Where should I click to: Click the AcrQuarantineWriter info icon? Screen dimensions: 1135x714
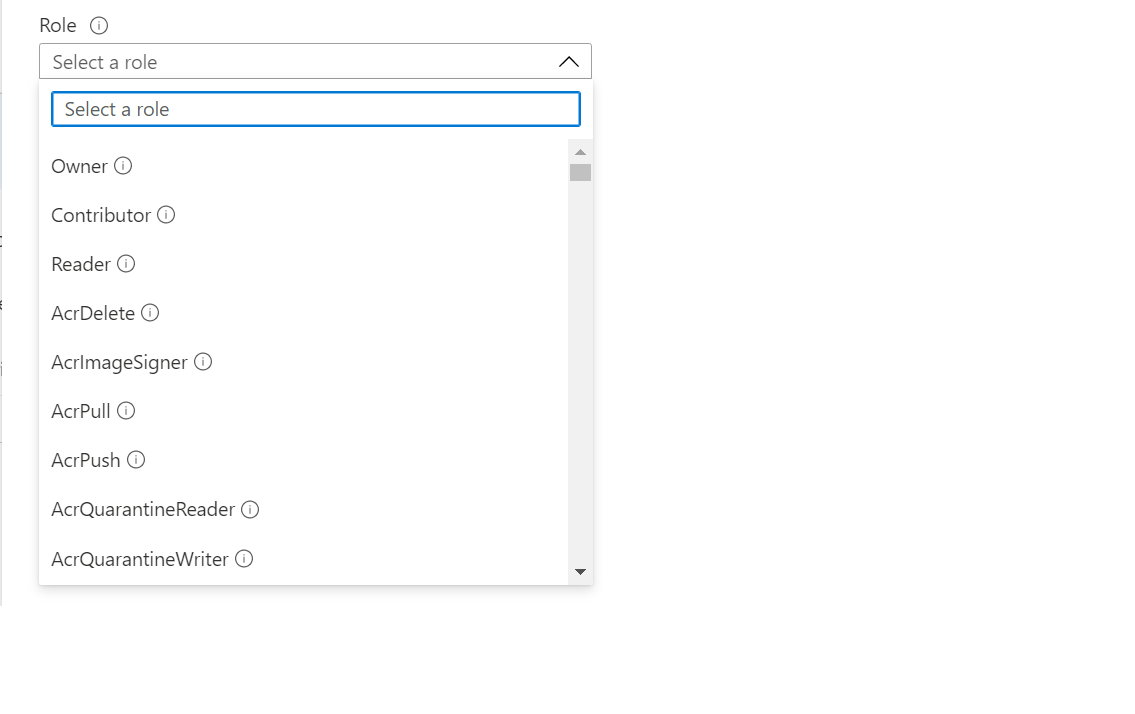click(244, 558)
